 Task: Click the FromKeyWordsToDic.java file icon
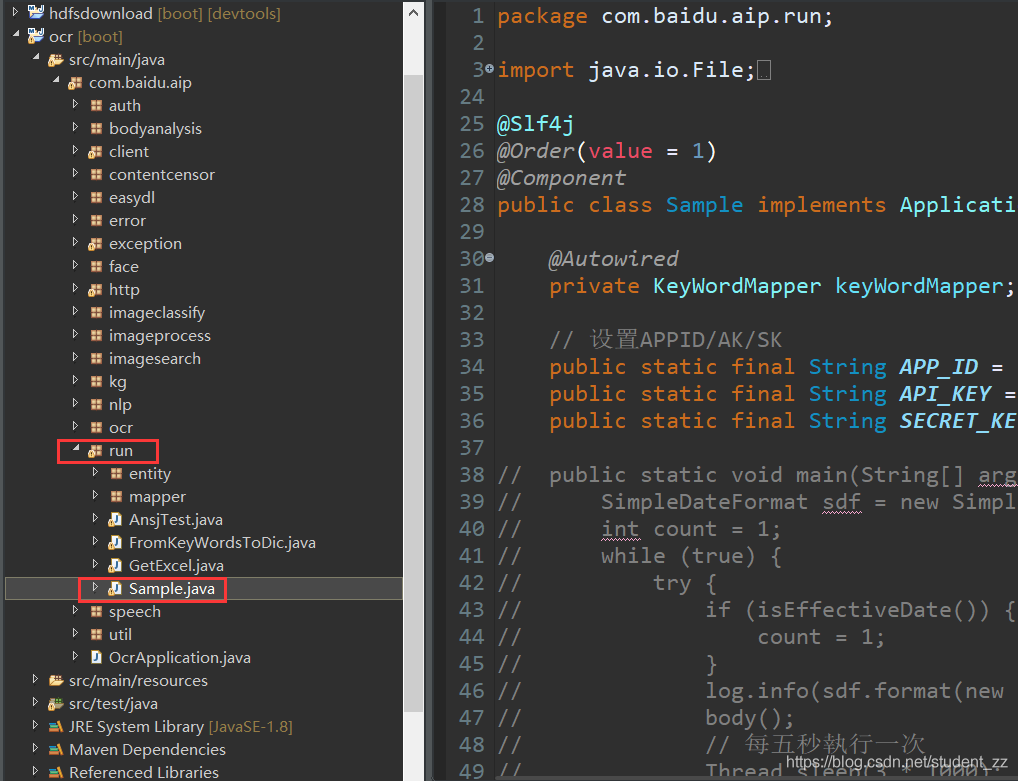115,542
